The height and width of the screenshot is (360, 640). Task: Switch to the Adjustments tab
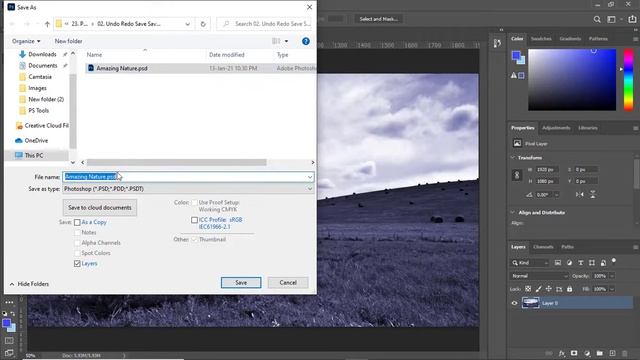click(x=556, y=128)
